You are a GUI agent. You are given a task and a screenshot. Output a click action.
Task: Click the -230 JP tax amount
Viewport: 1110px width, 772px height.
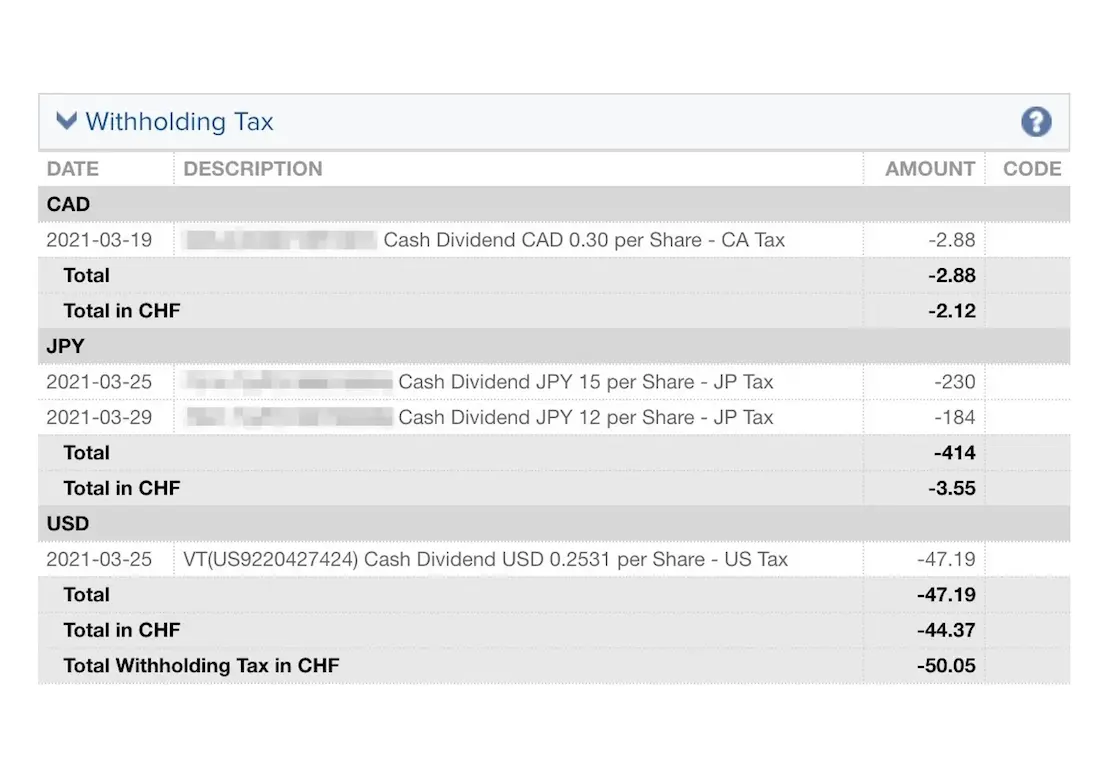click(956, 382)
